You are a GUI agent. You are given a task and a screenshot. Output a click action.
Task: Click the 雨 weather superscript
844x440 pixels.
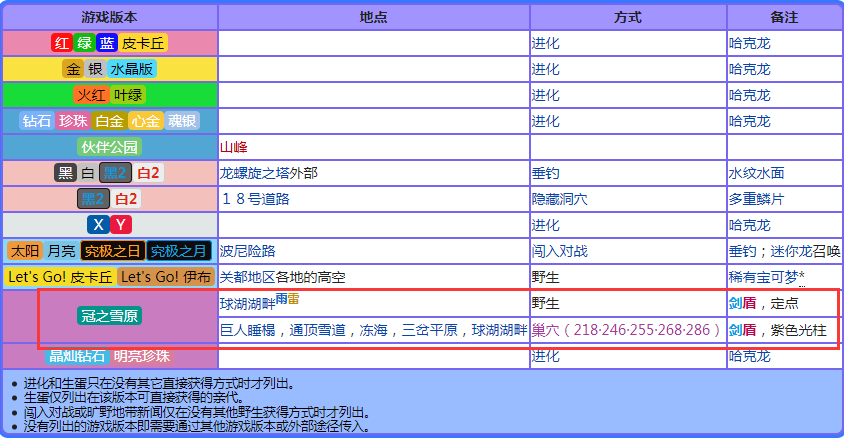click(281, 299)
